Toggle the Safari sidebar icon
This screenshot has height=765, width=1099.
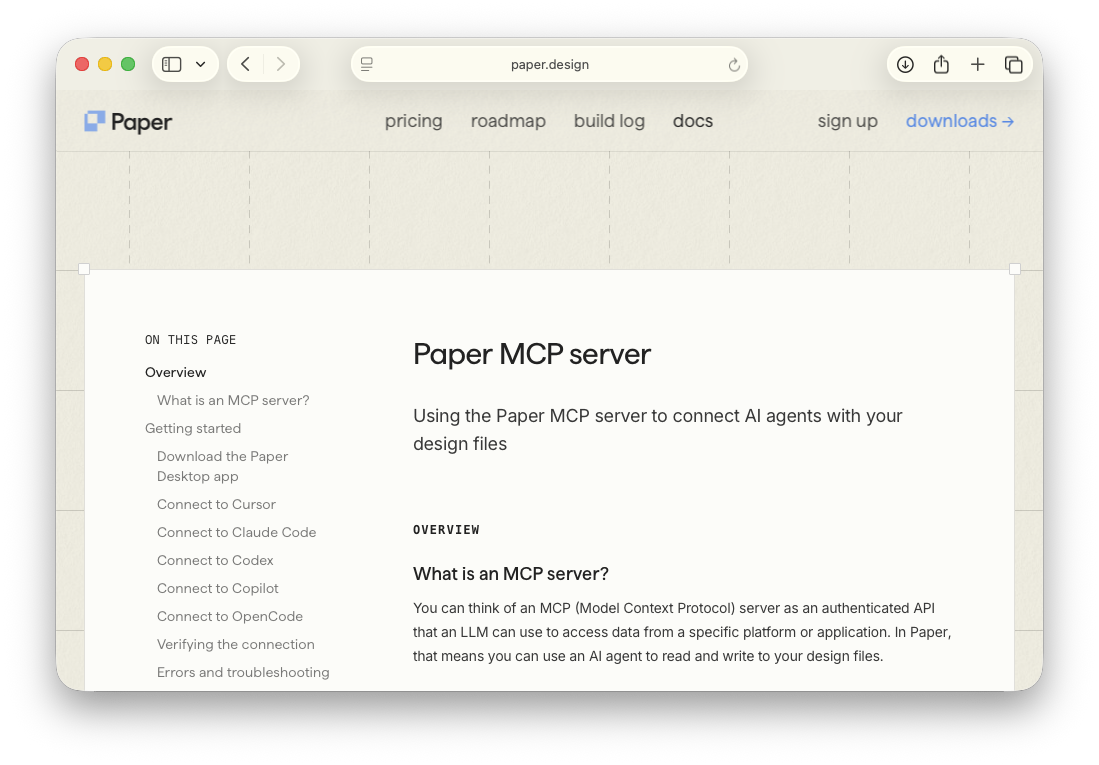(x=171, y=63)
